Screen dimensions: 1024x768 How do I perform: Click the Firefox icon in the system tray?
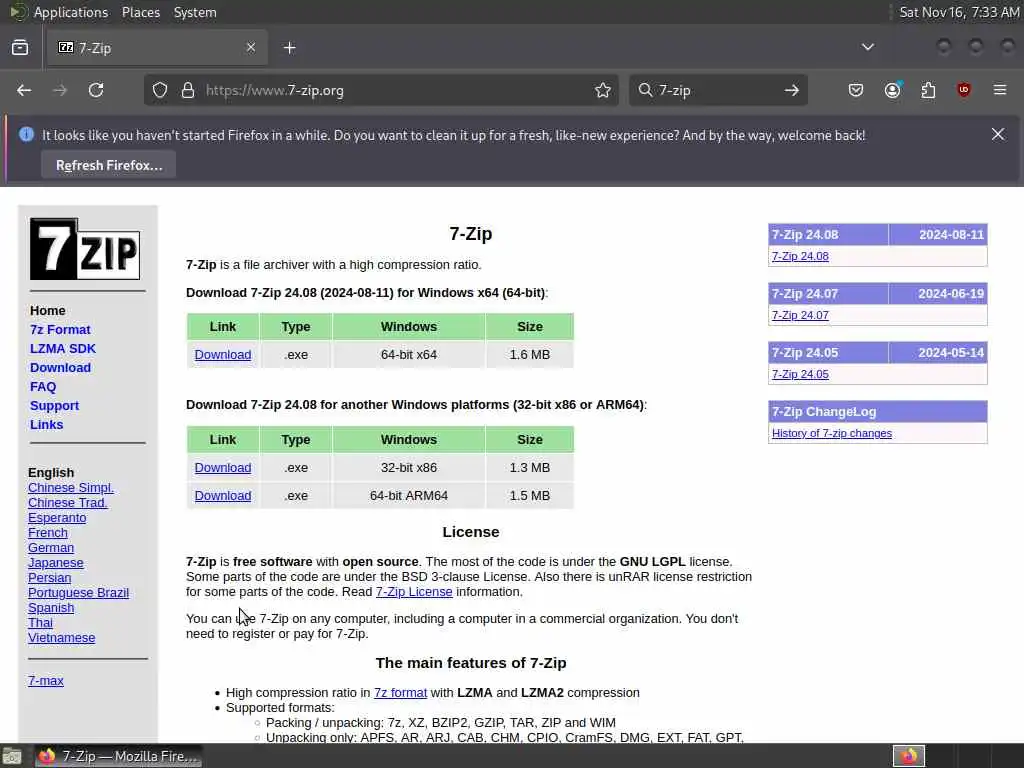click(x=909, y=756)
